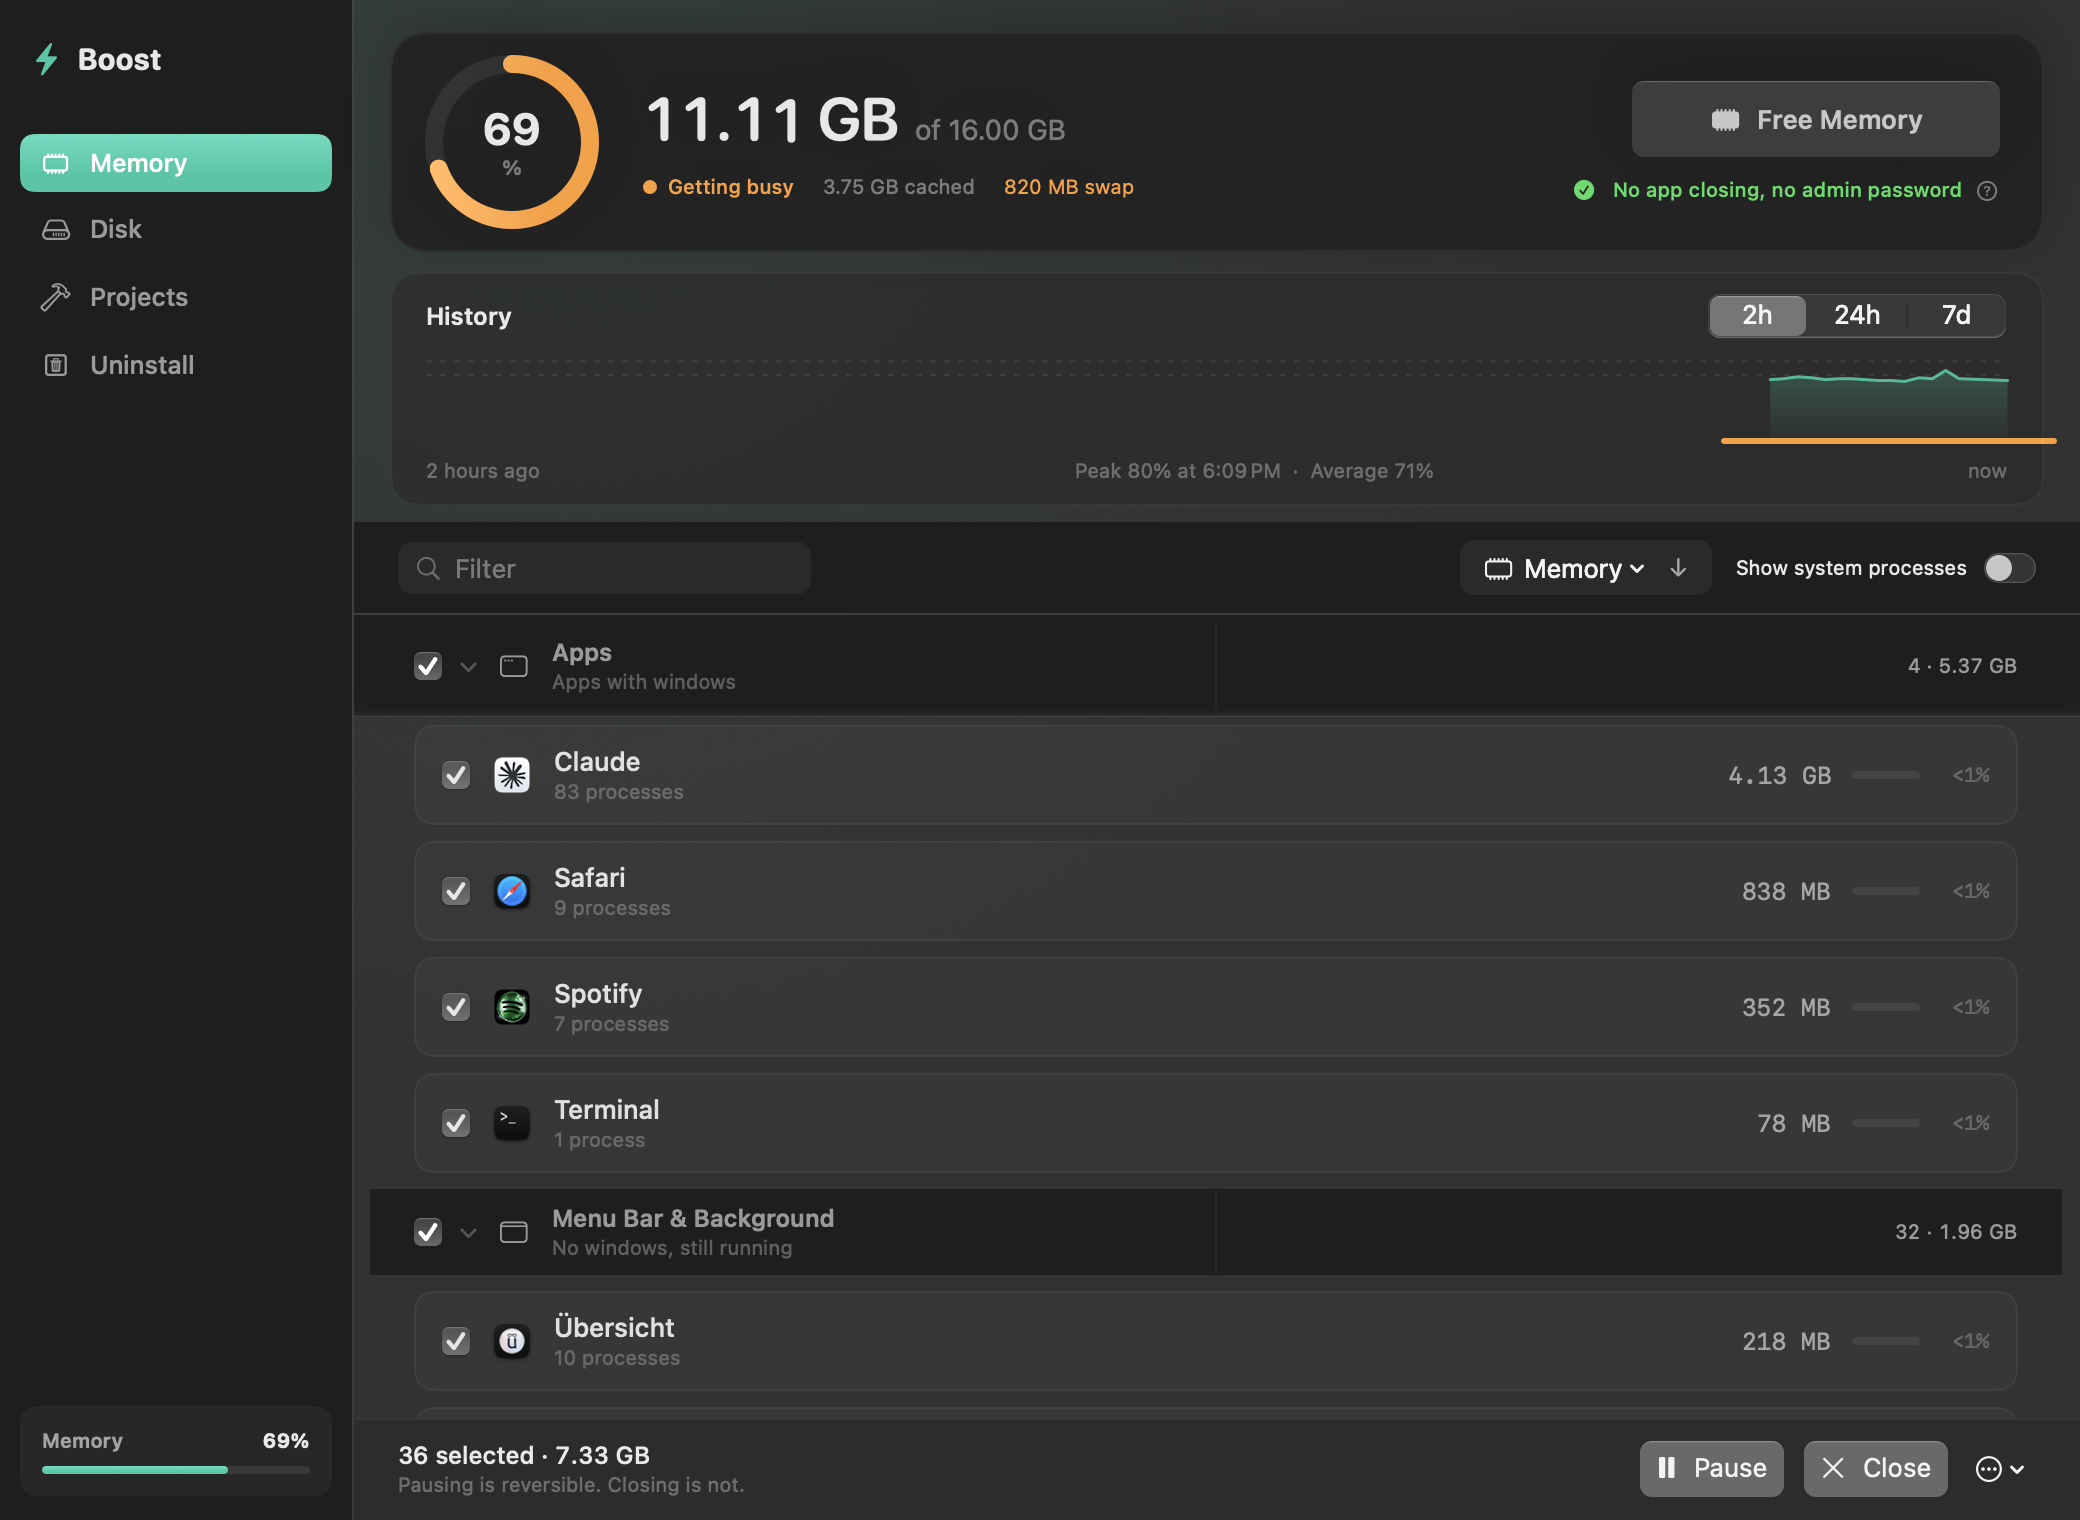Collapse the Apps group chevron
The height and width of the screenshot is (1520, 2080).
[468, 667]
